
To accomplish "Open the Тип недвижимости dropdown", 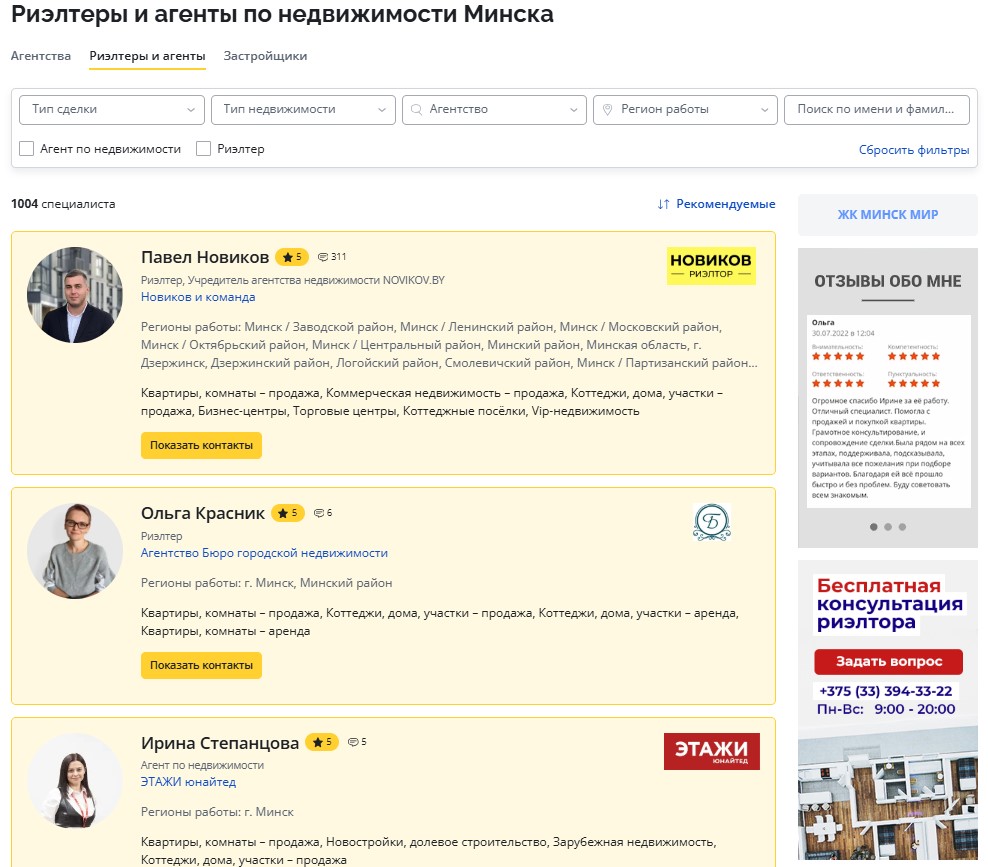I will (x=303, y=109).
